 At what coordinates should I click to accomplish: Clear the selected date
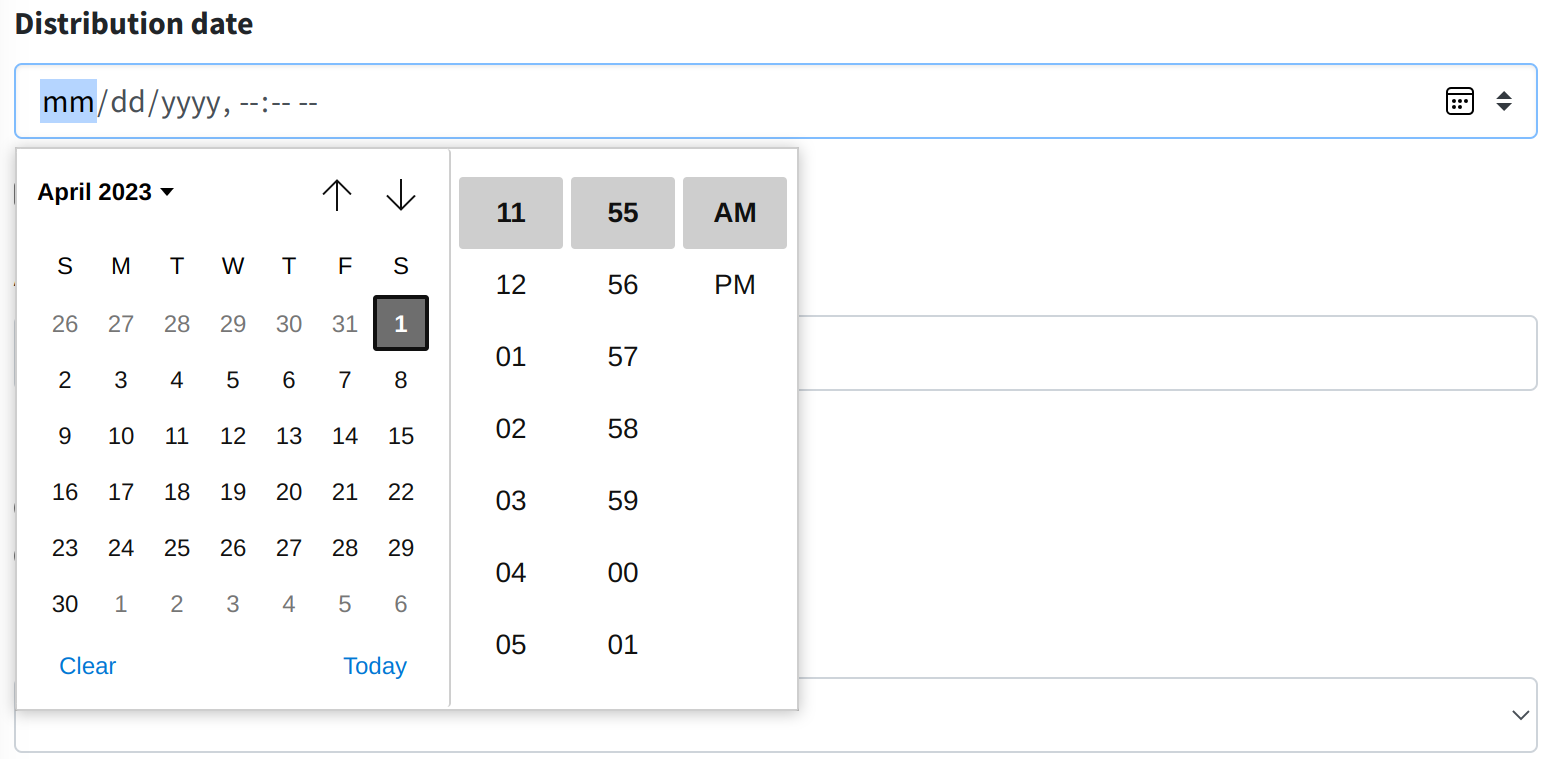(88, 666)
